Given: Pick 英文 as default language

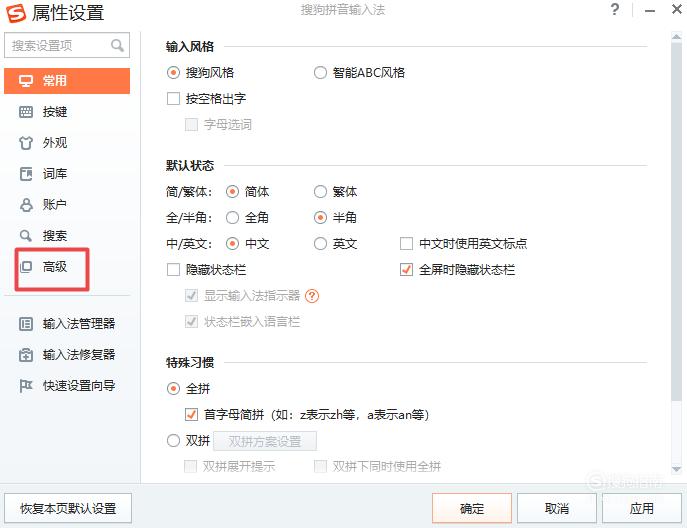Looking at the screenshot, I should coord(320,244).
